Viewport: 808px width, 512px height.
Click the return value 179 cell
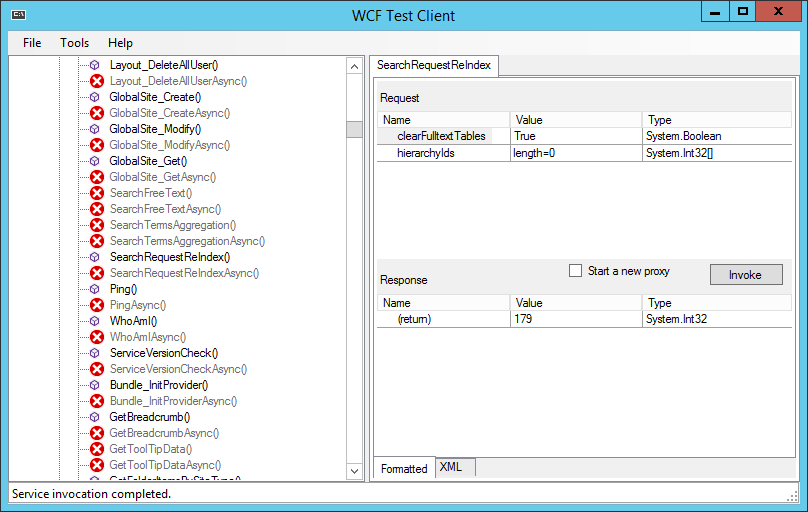[576, 319]
